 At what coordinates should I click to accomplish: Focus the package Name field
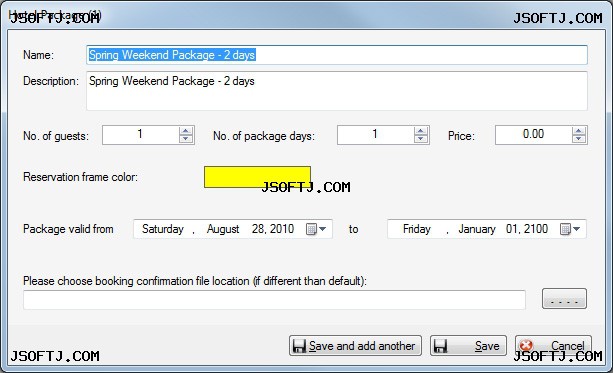(x=337, y=55)
